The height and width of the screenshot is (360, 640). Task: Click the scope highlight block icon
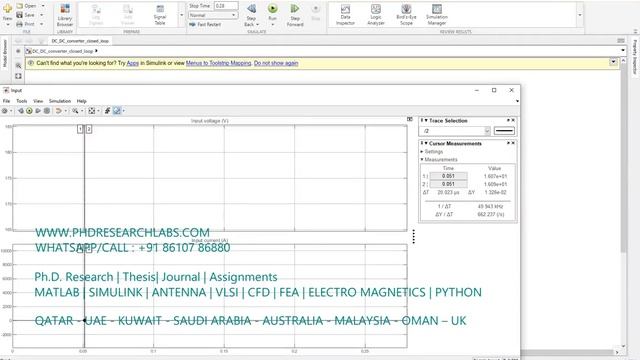59,111
